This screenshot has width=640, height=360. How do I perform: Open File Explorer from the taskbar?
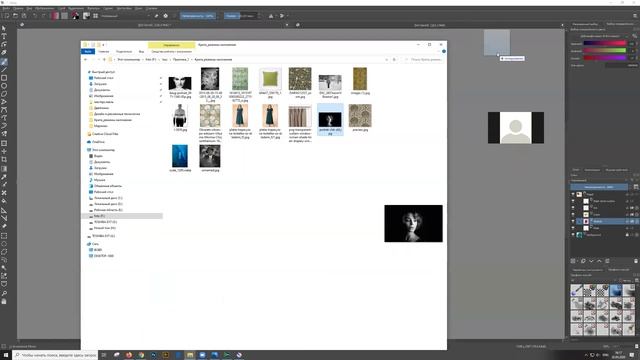pyautogui.click(x=190, y=355)
